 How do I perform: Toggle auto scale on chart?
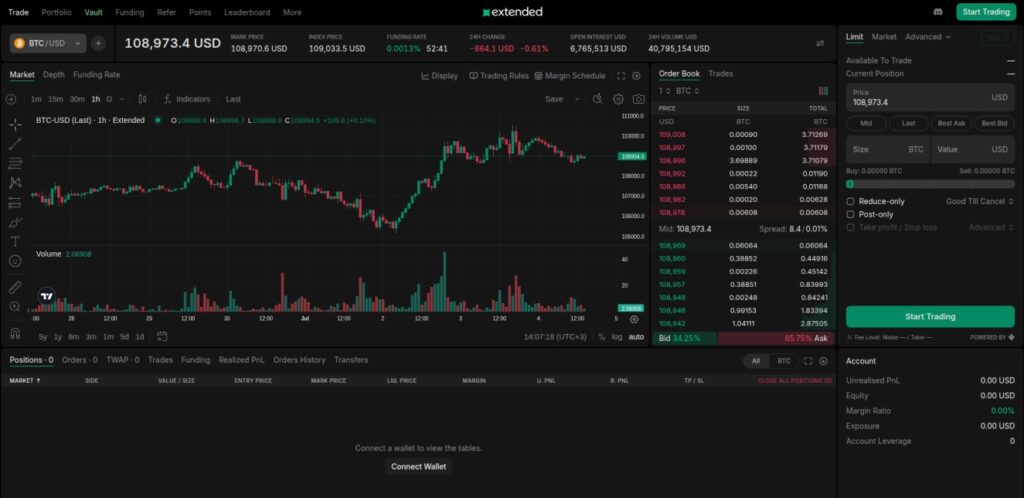pyautogui.click(x=636, y=337)
